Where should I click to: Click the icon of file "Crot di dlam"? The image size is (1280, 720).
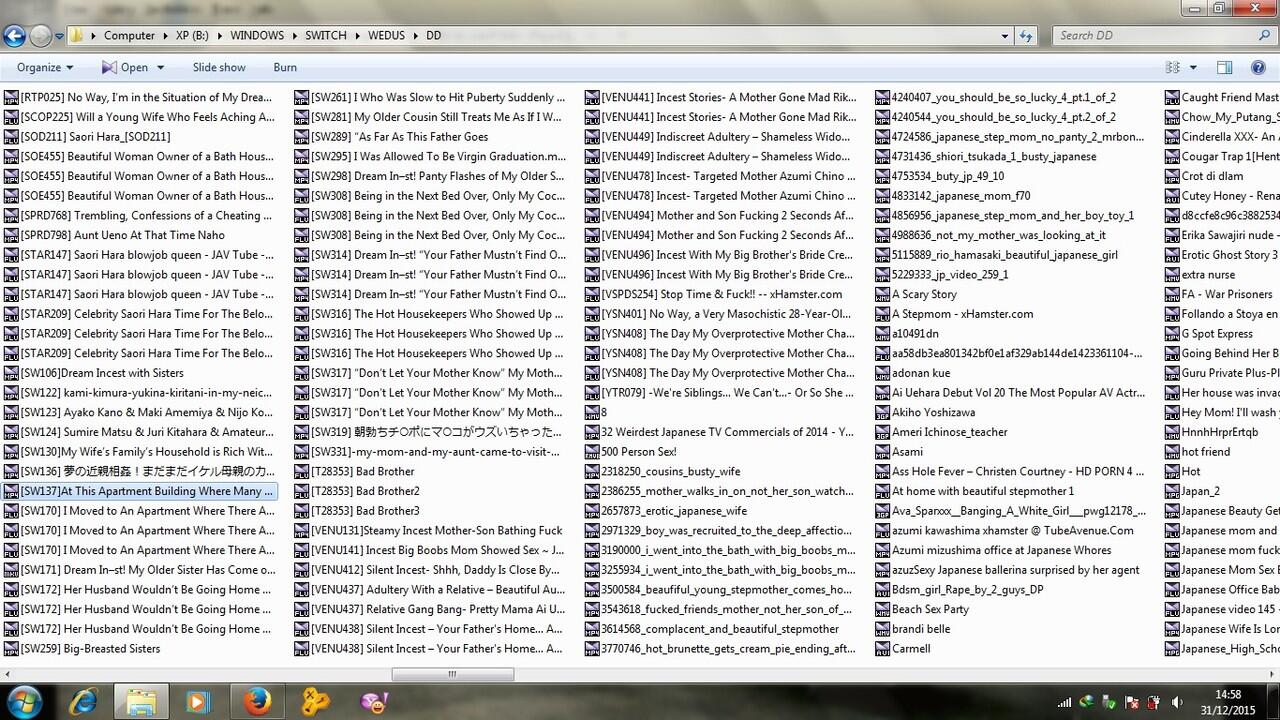click(x=1172, y=176)
